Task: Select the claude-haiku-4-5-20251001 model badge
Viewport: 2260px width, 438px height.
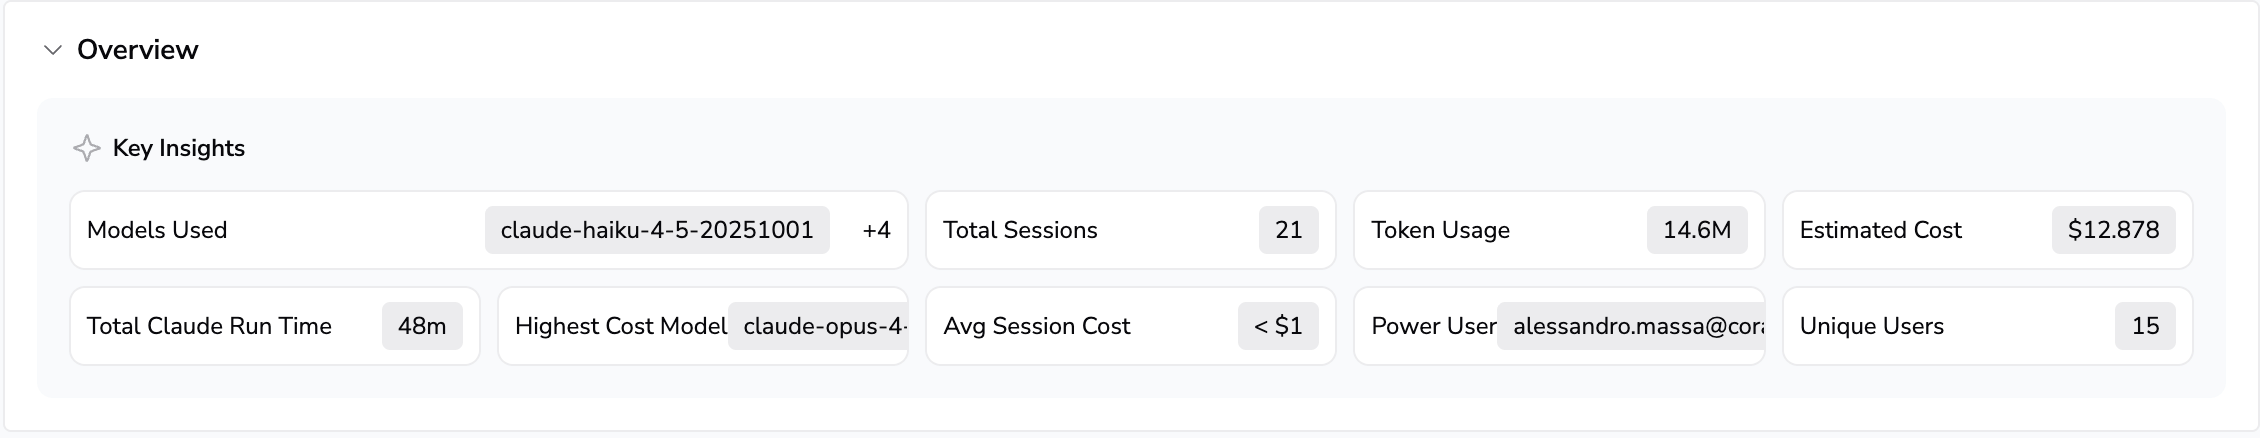Action: [656, 230]
